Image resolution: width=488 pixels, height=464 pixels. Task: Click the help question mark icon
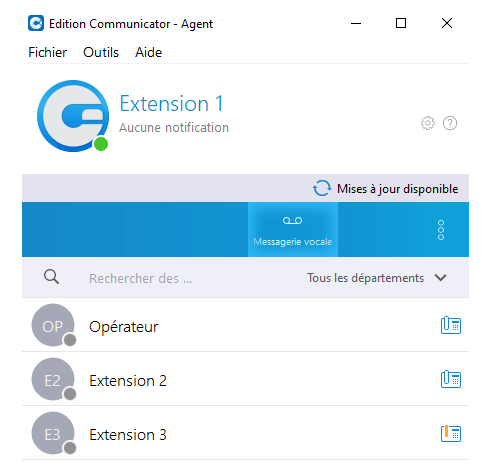450,123
